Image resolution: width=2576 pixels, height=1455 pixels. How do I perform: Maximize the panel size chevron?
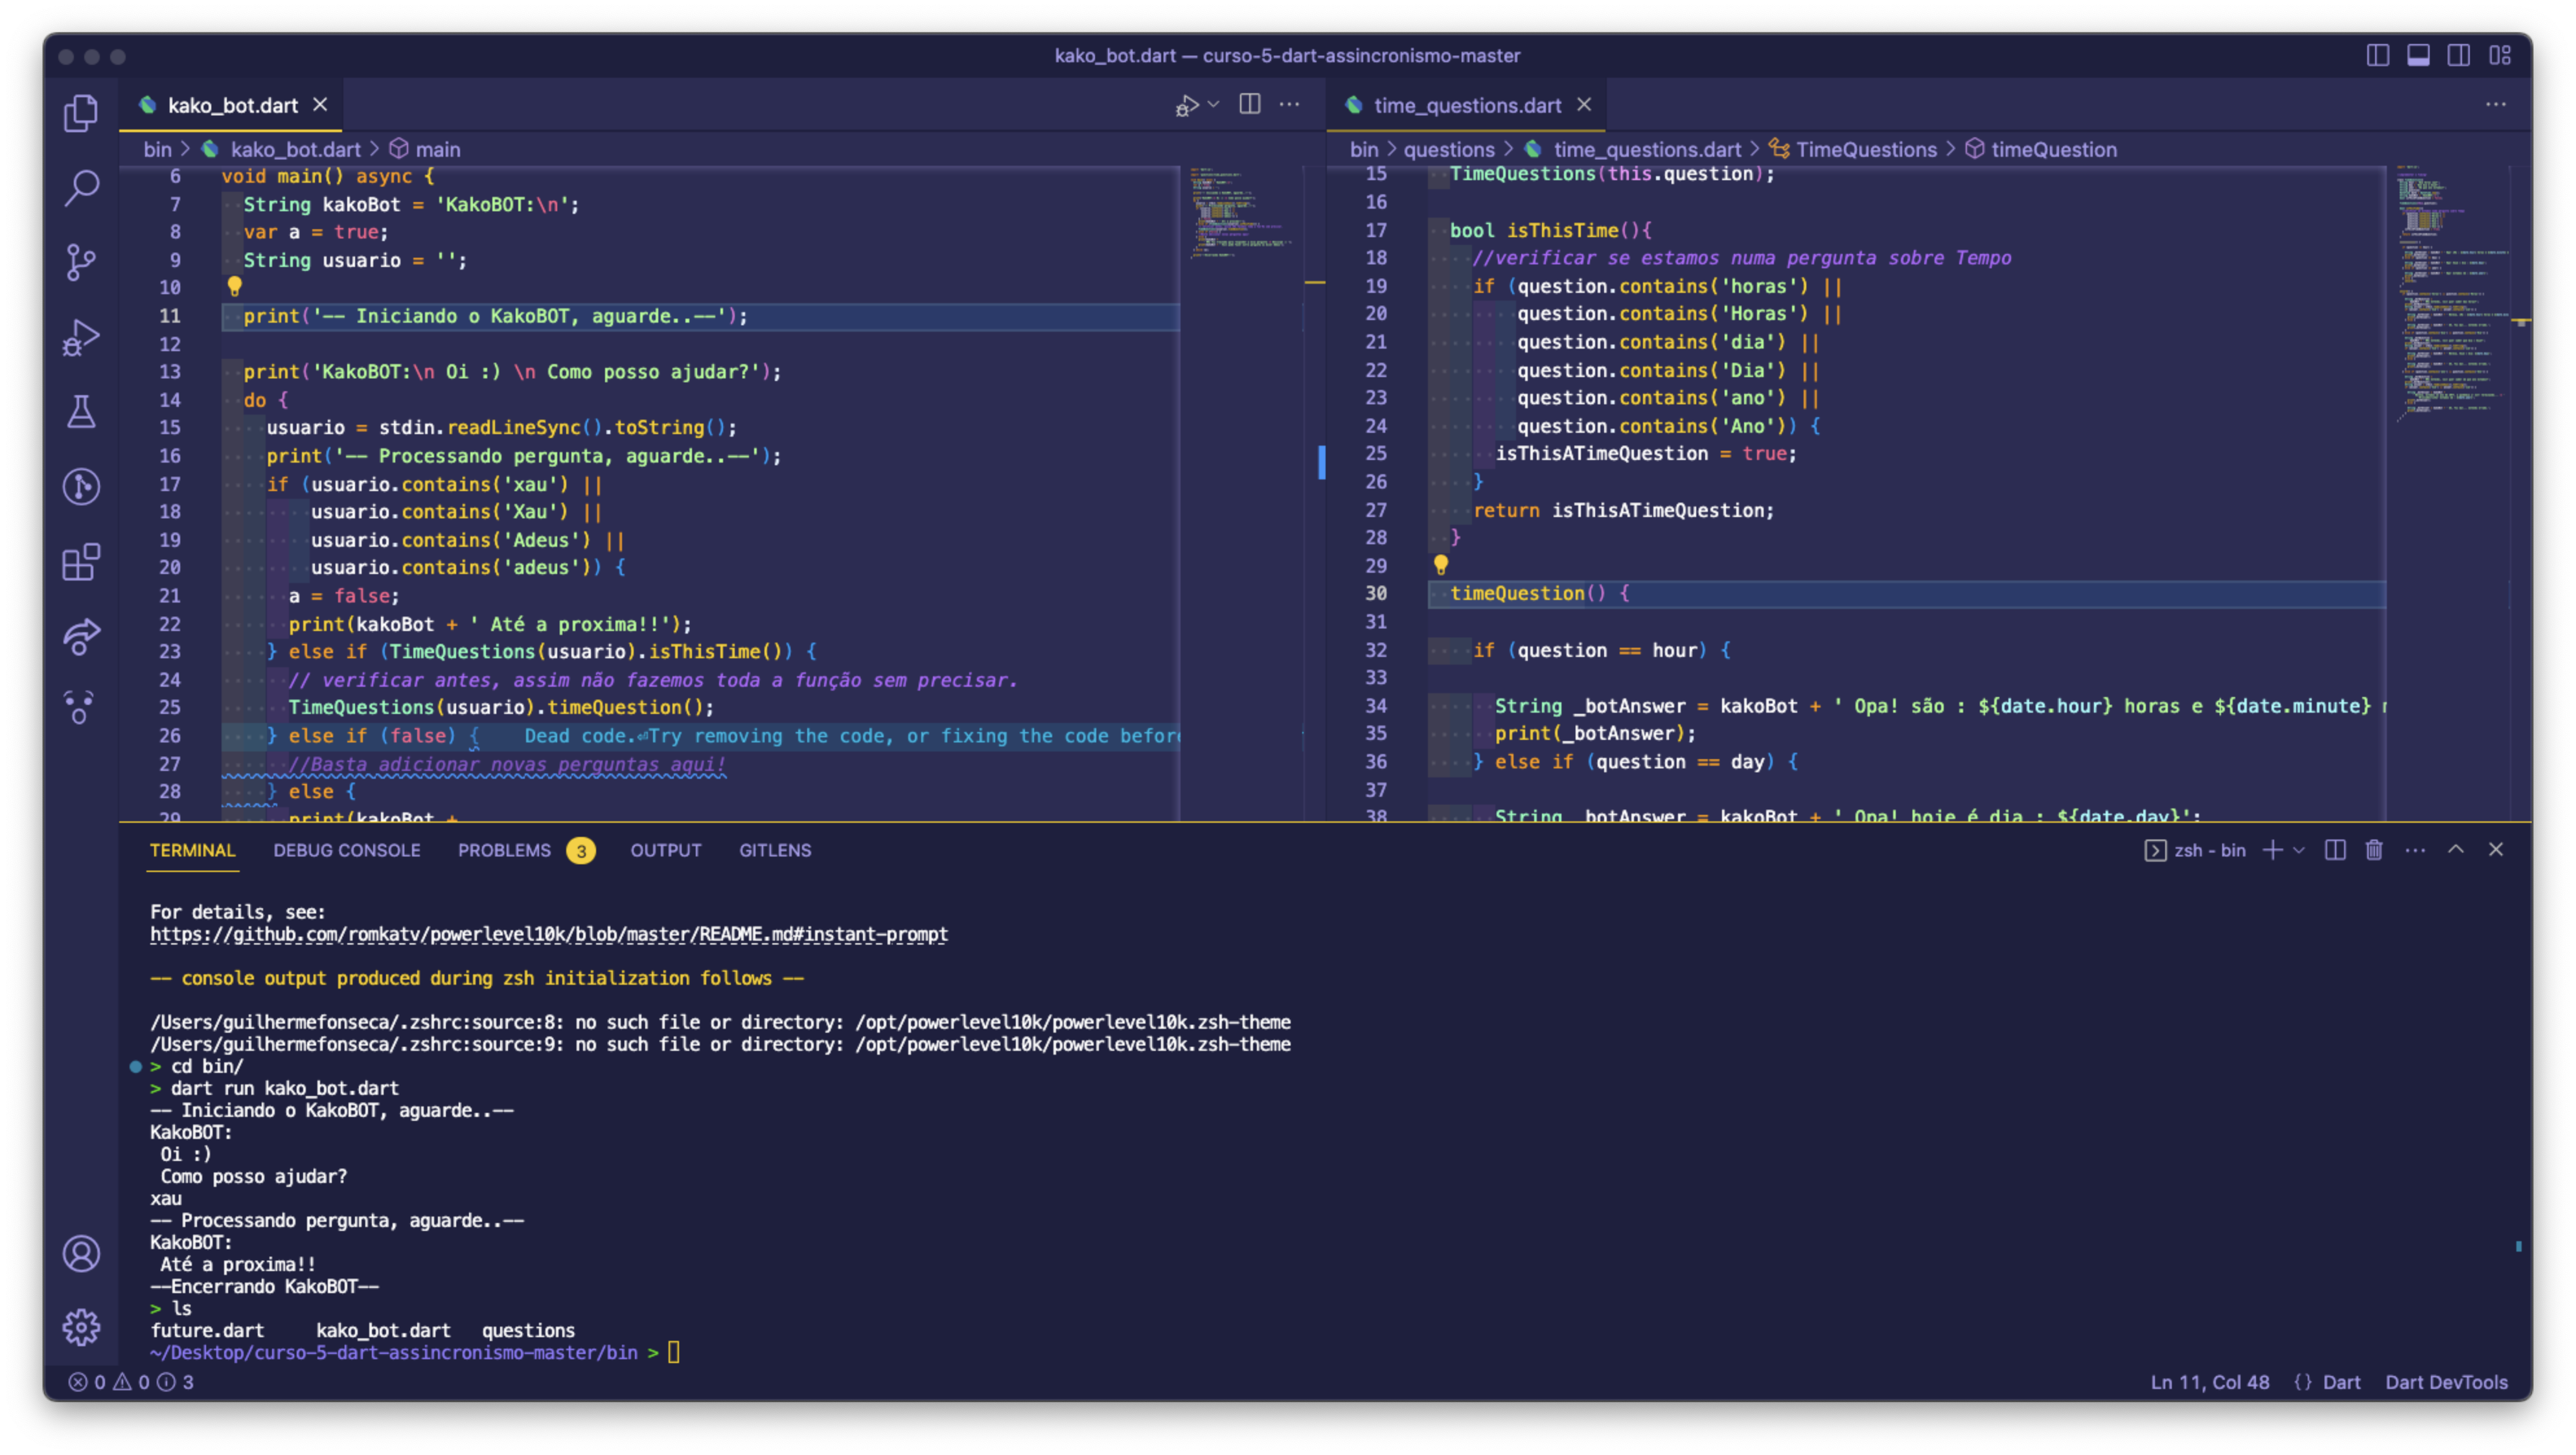[2456, 849]
